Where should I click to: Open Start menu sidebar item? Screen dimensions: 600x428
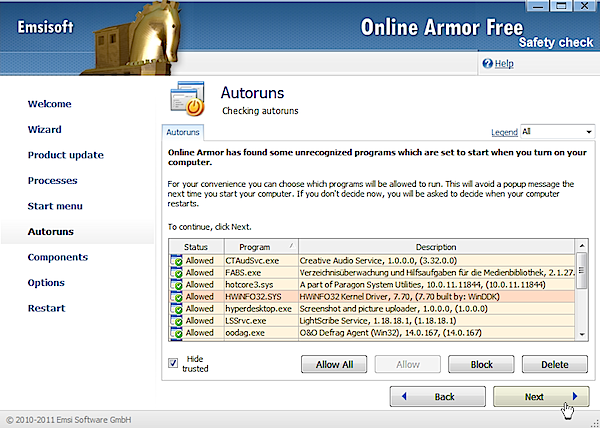coord(55,206)
